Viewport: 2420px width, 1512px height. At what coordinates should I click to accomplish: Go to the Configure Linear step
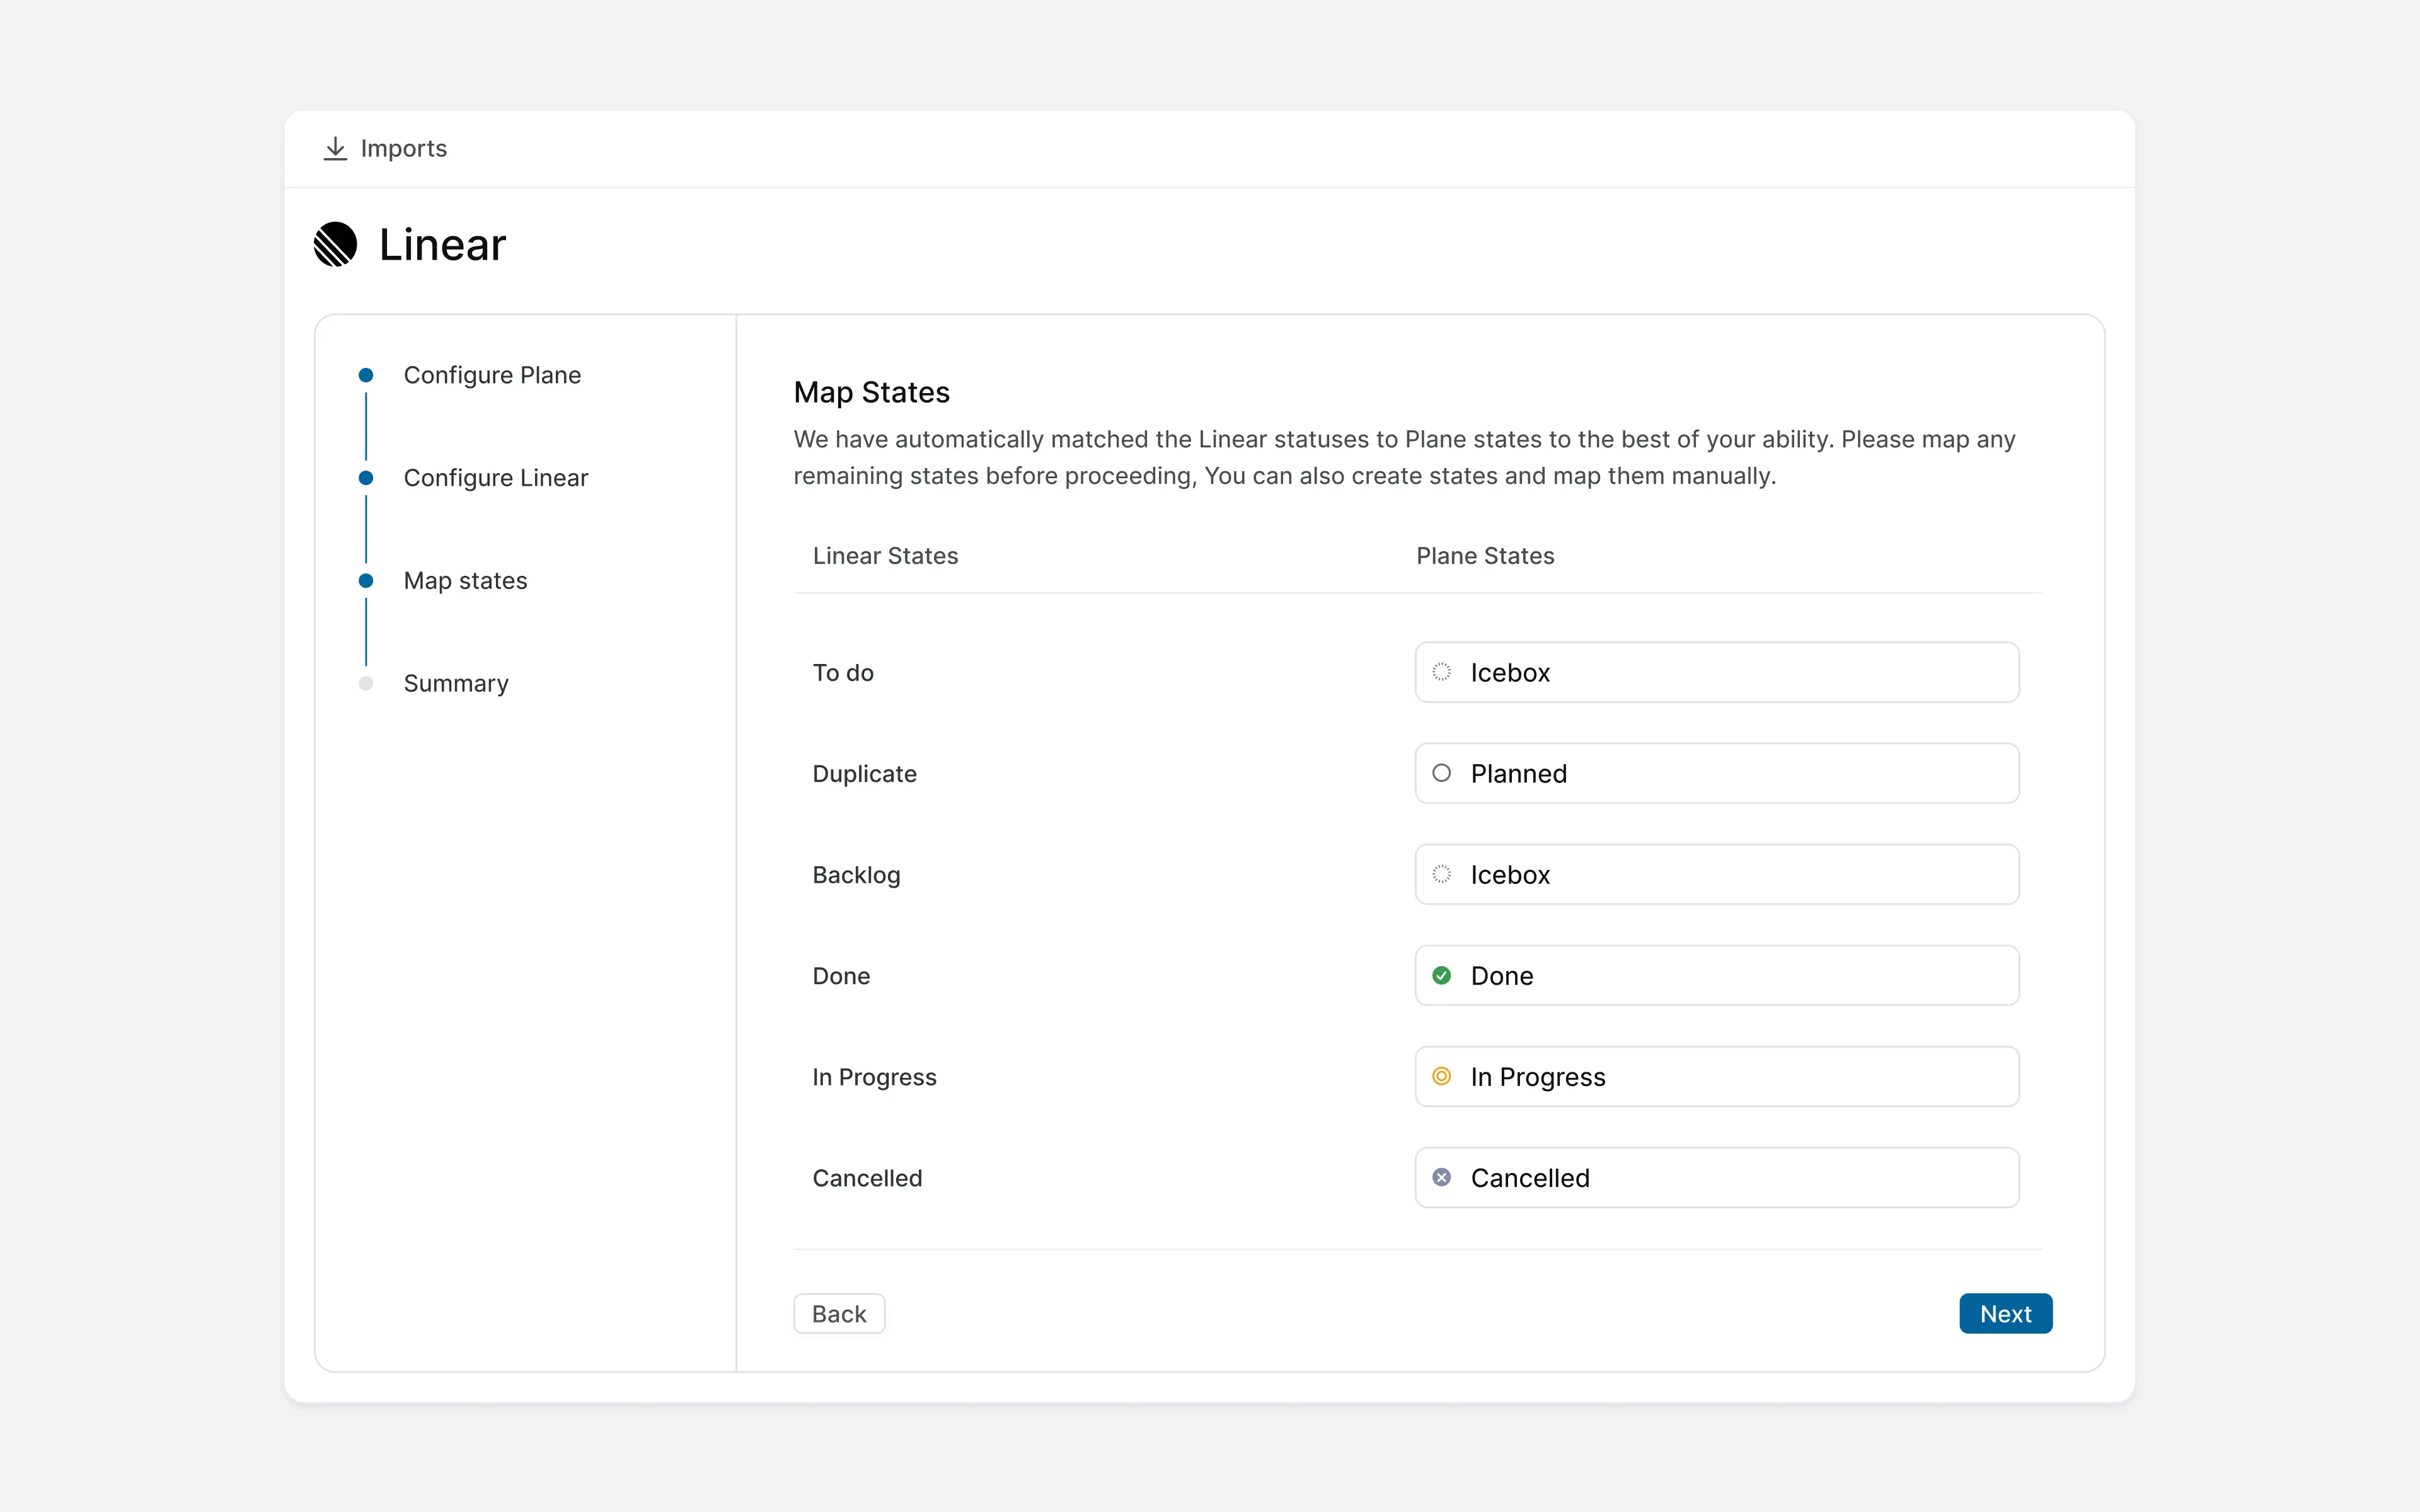[496, 478]
